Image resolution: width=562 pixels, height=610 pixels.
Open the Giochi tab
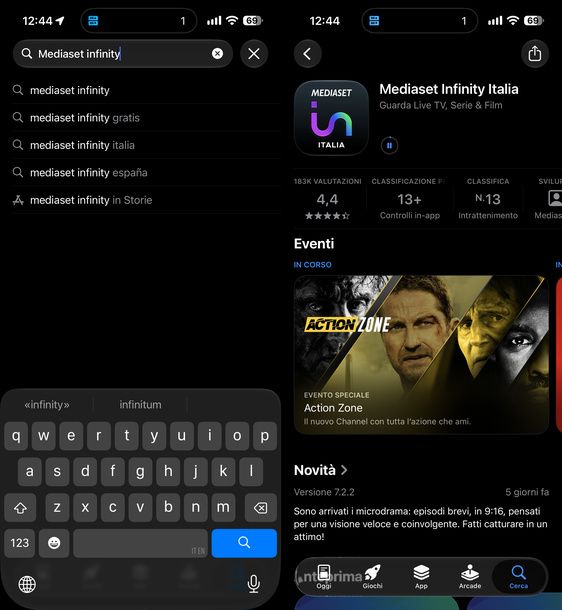point(372,577)
